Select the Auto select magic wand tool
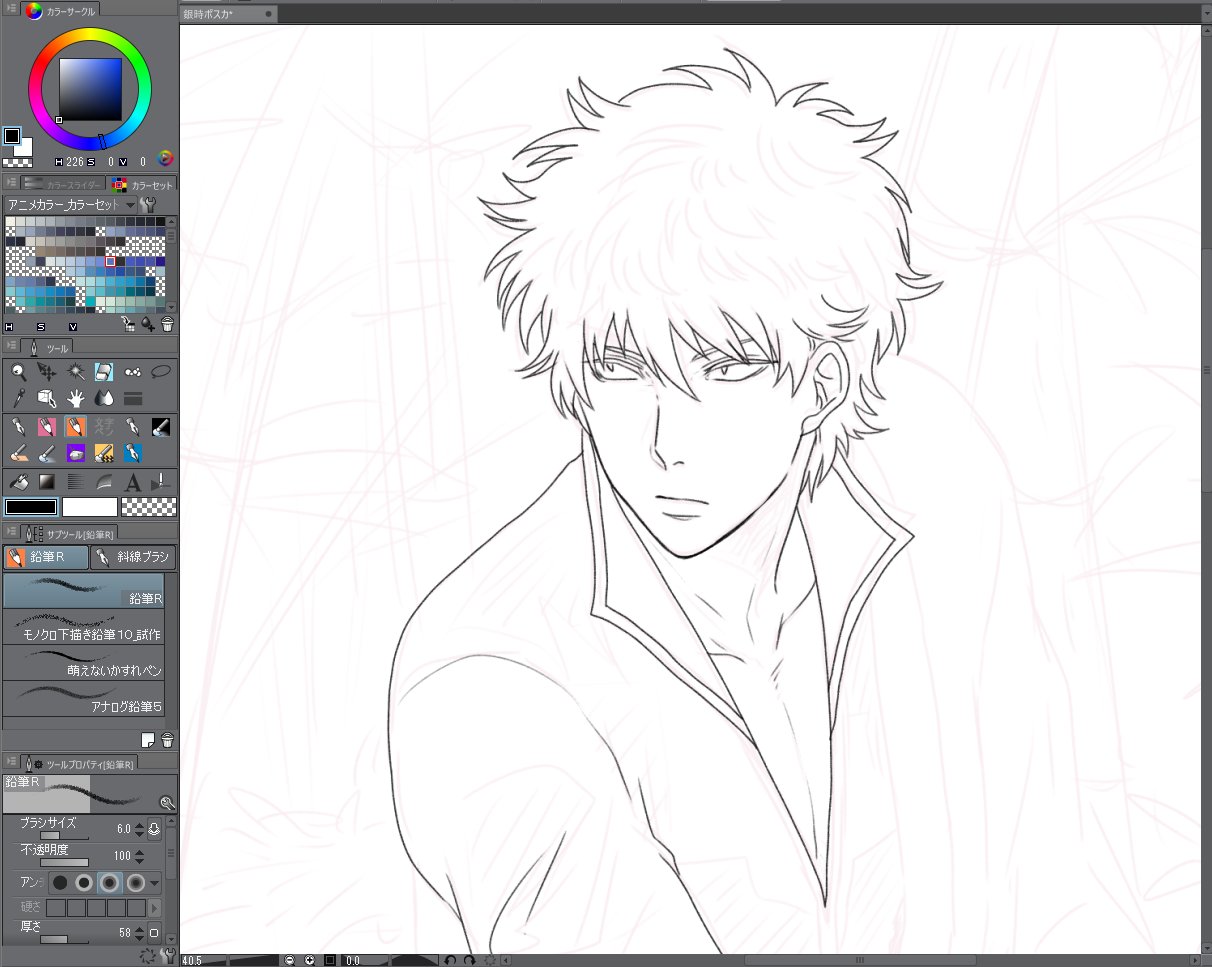Image resolution: width=1212 pixels, height=967 pixels. 75,372
